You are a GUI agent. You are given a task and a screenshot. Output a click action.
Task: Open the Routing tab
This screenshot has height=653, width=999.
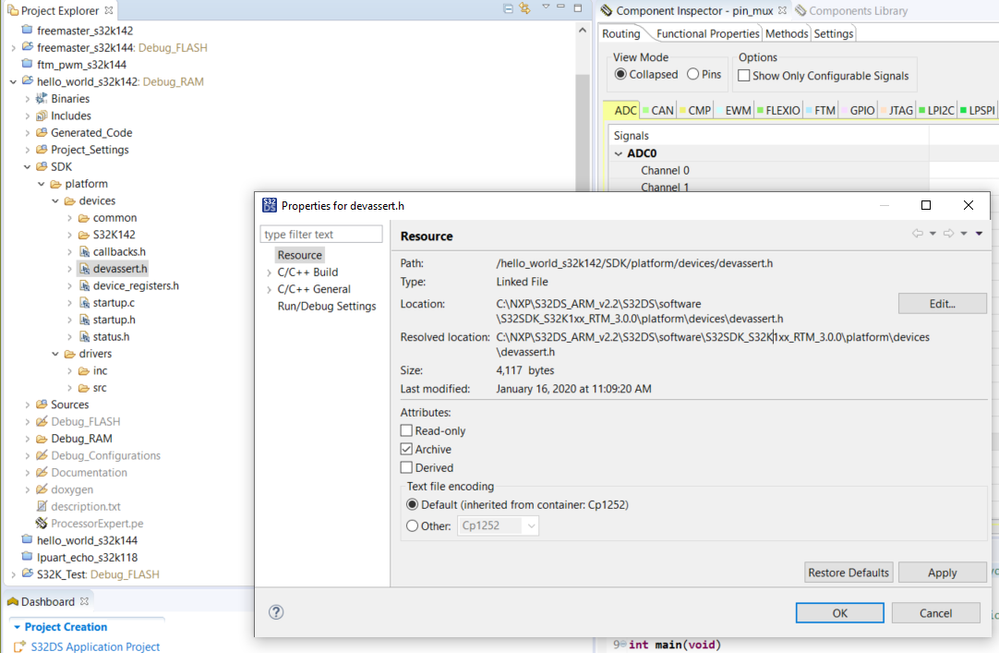pyautogui.click(x=621, y=34)
